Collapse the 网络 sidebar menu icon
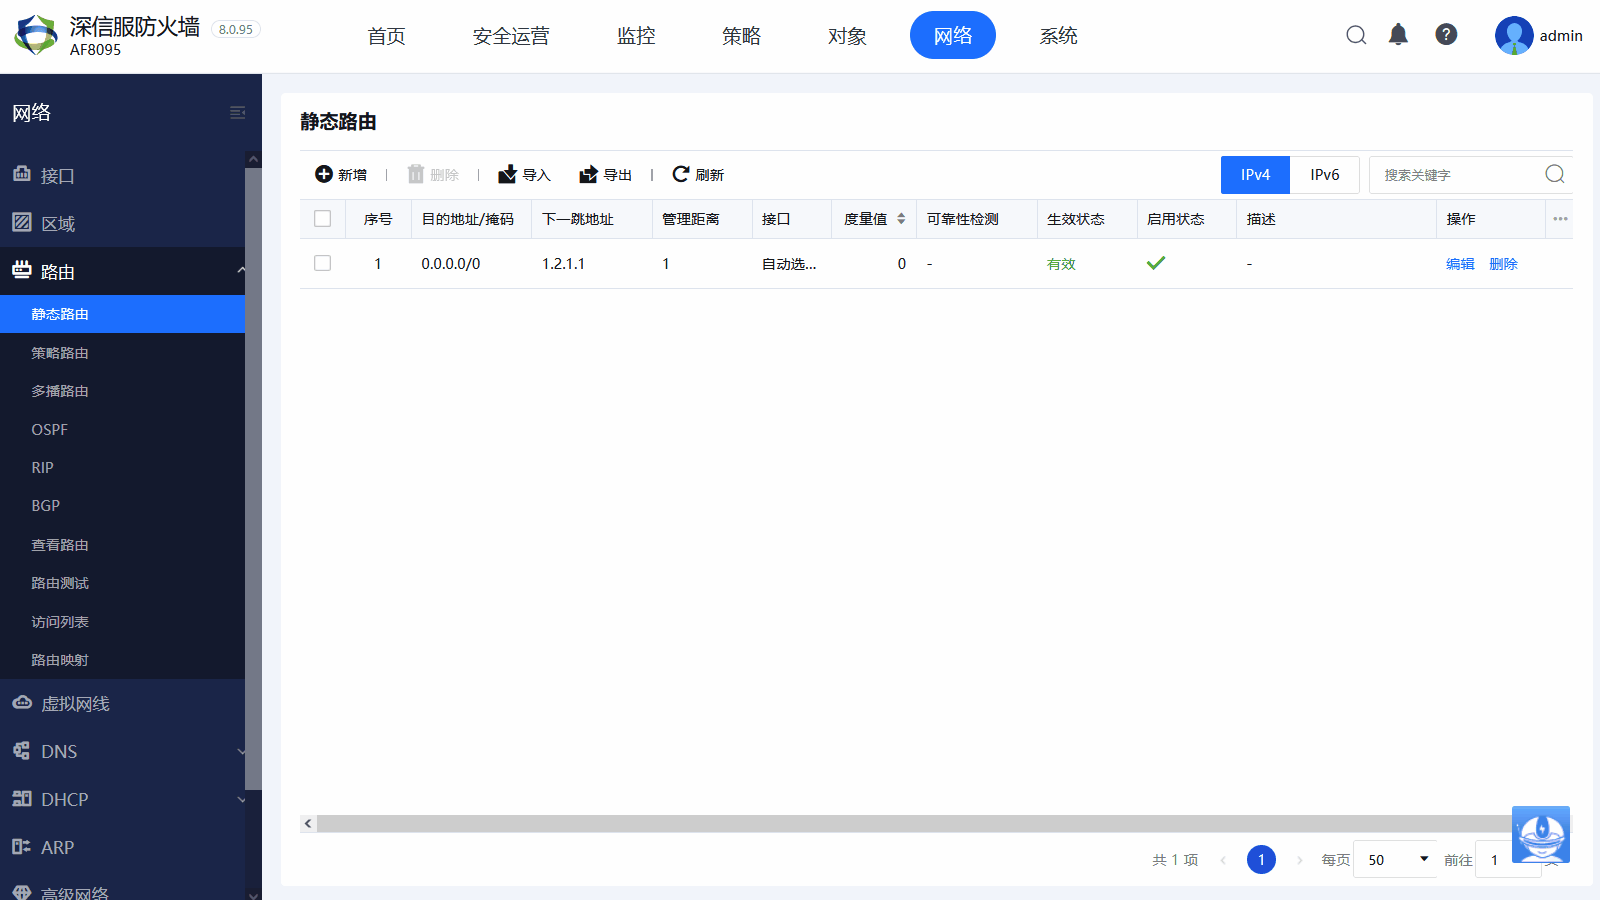This screenshot has width=1600, height=900. click(237, 113)
